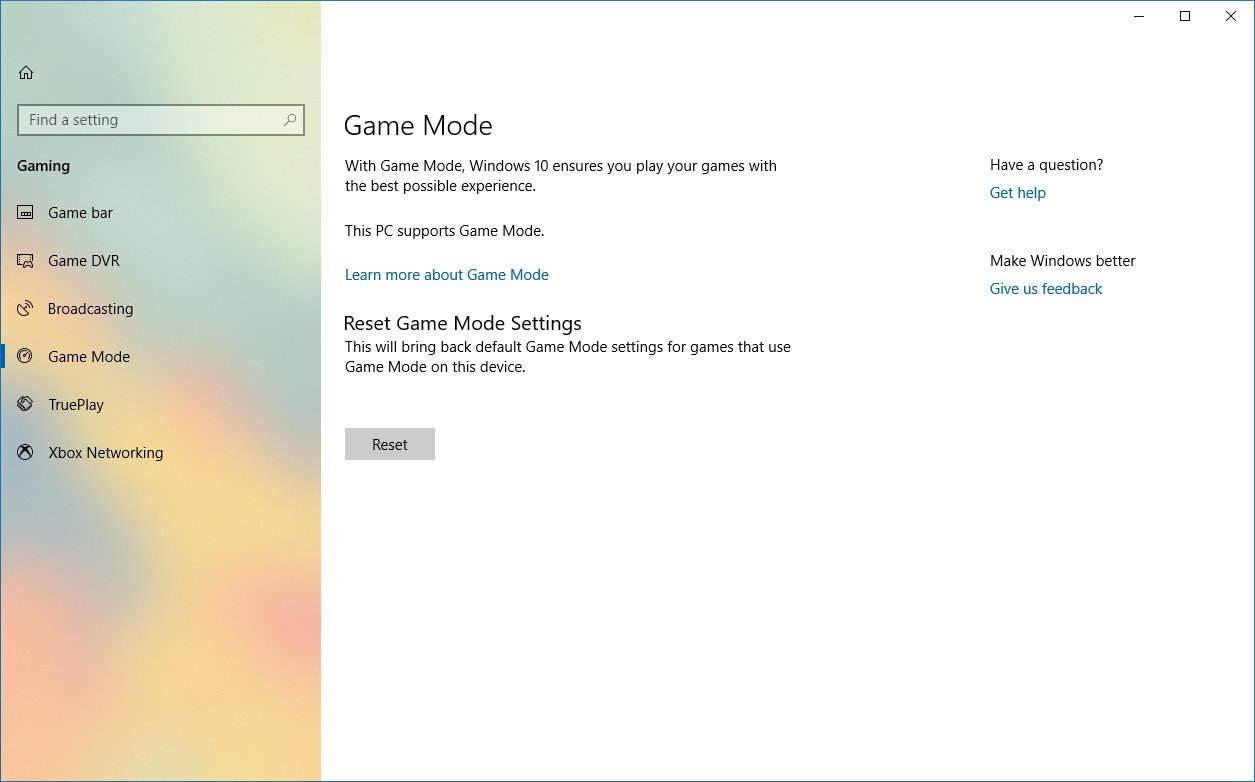
Task: Go to Settings home via house icon
Action: (x=26, y=72)
